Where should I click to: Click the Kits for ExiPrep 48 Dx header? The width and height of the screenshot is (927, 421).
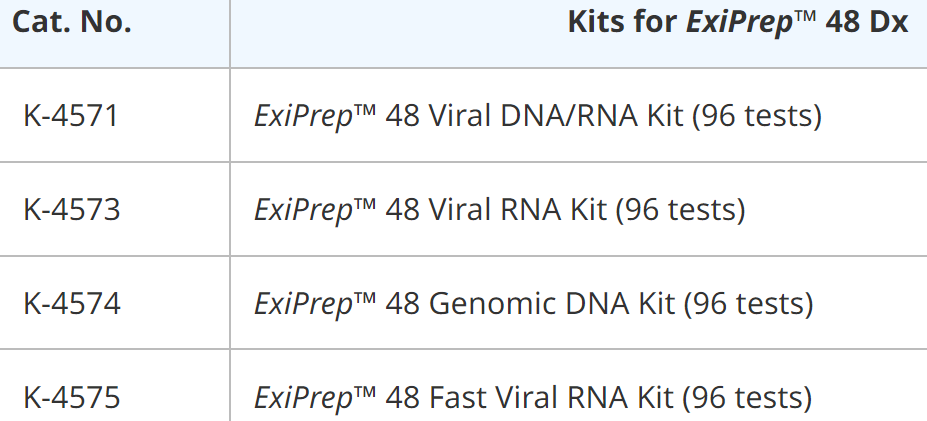coord(737,22)
